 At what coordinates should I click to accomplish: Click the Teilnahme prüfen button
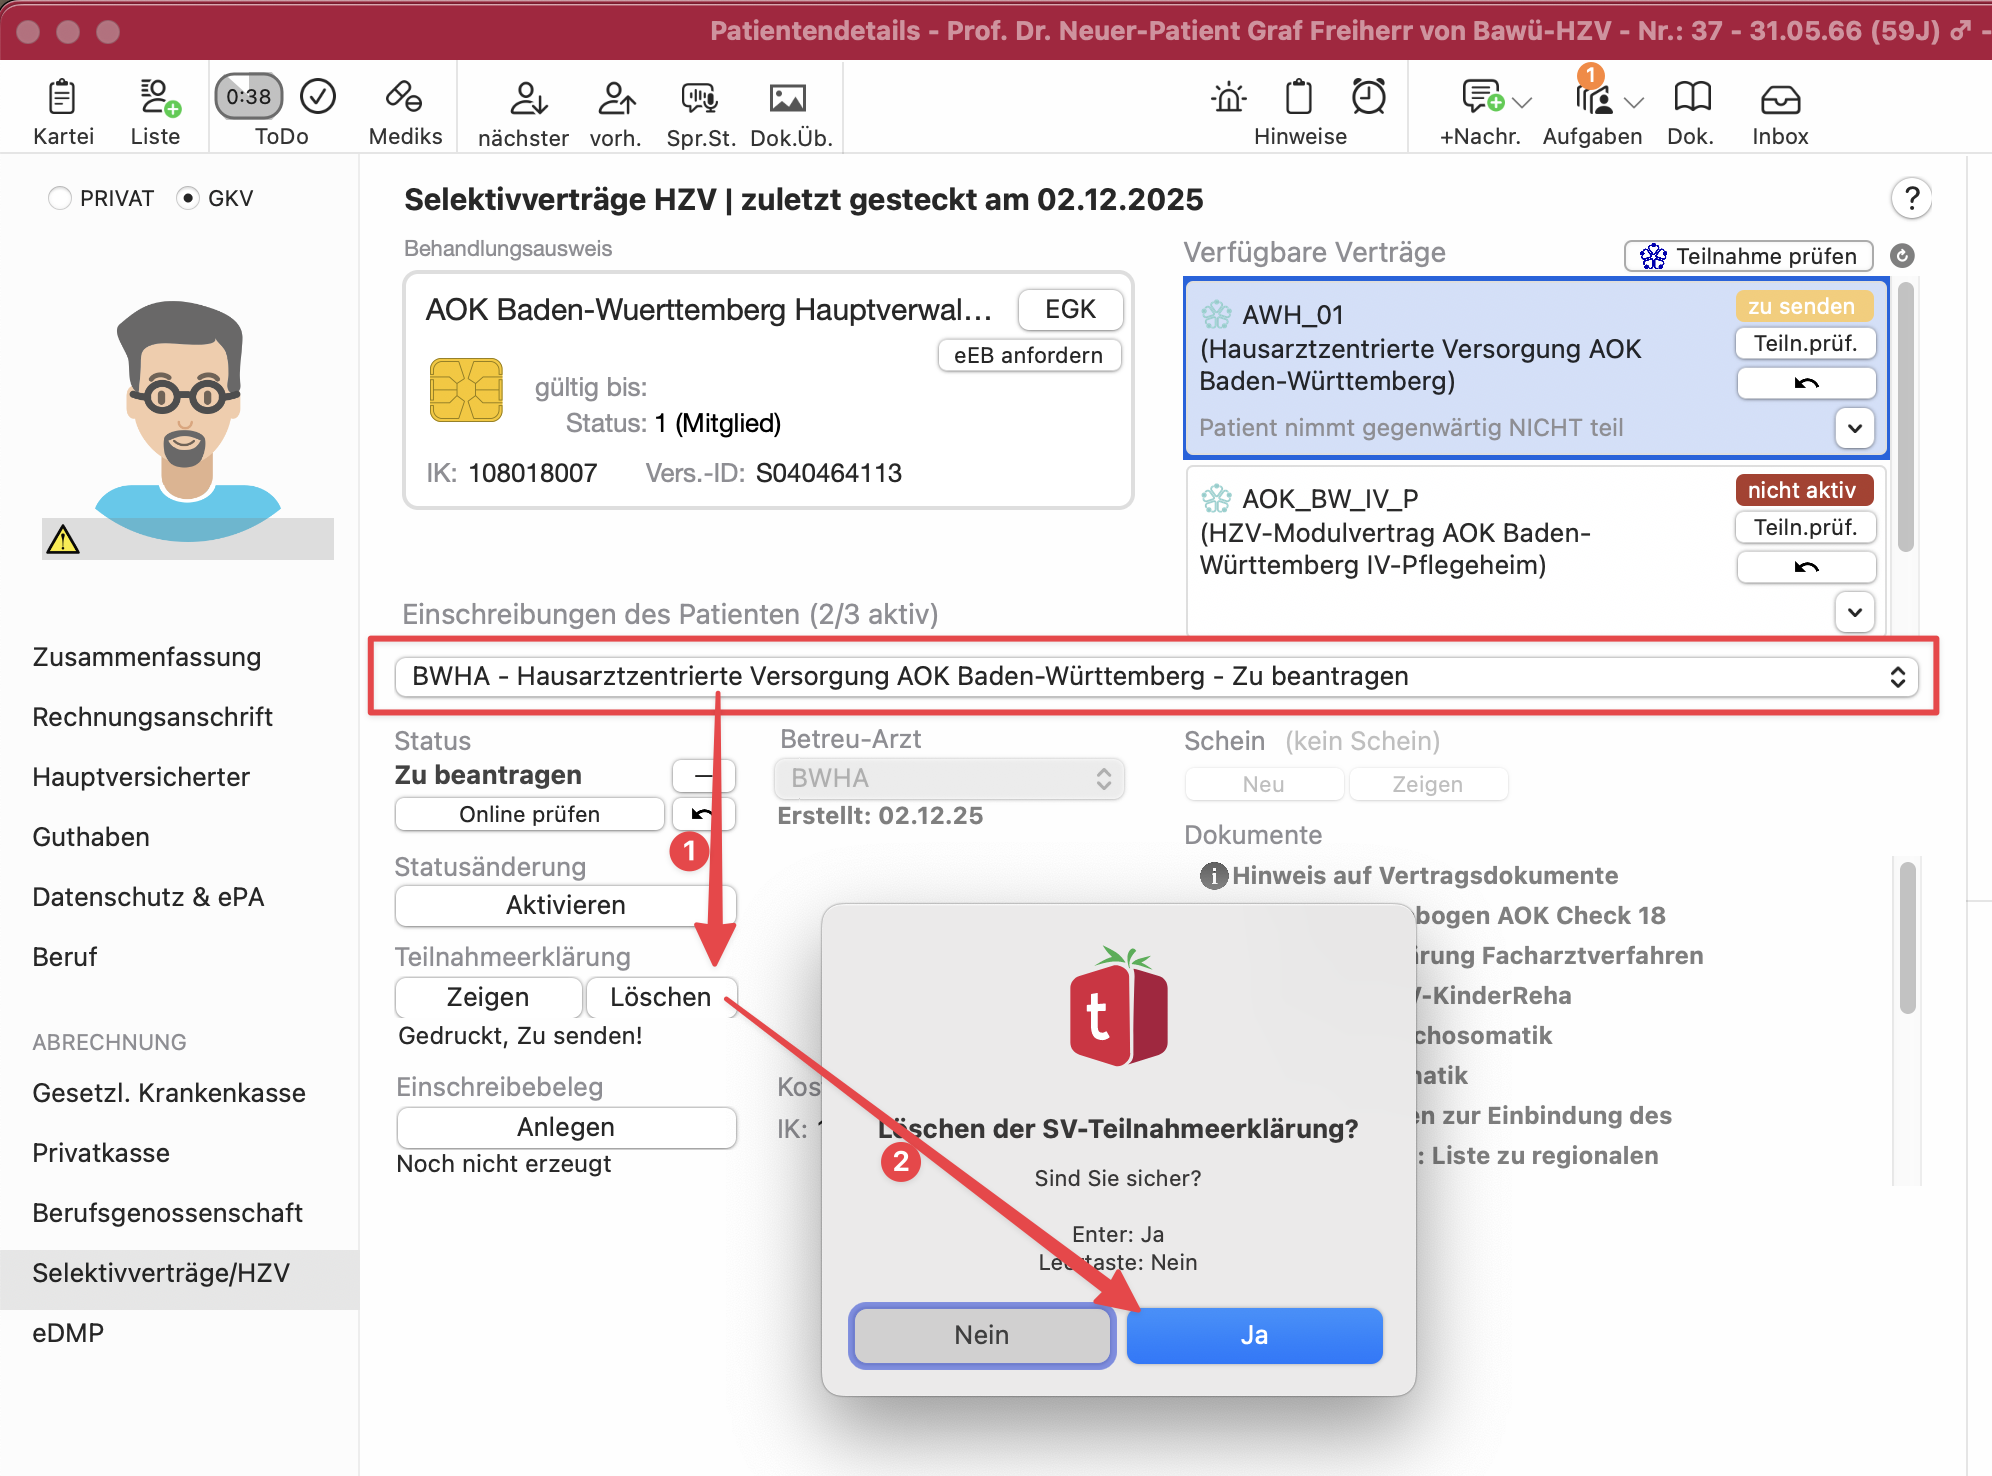point(1748,256)
